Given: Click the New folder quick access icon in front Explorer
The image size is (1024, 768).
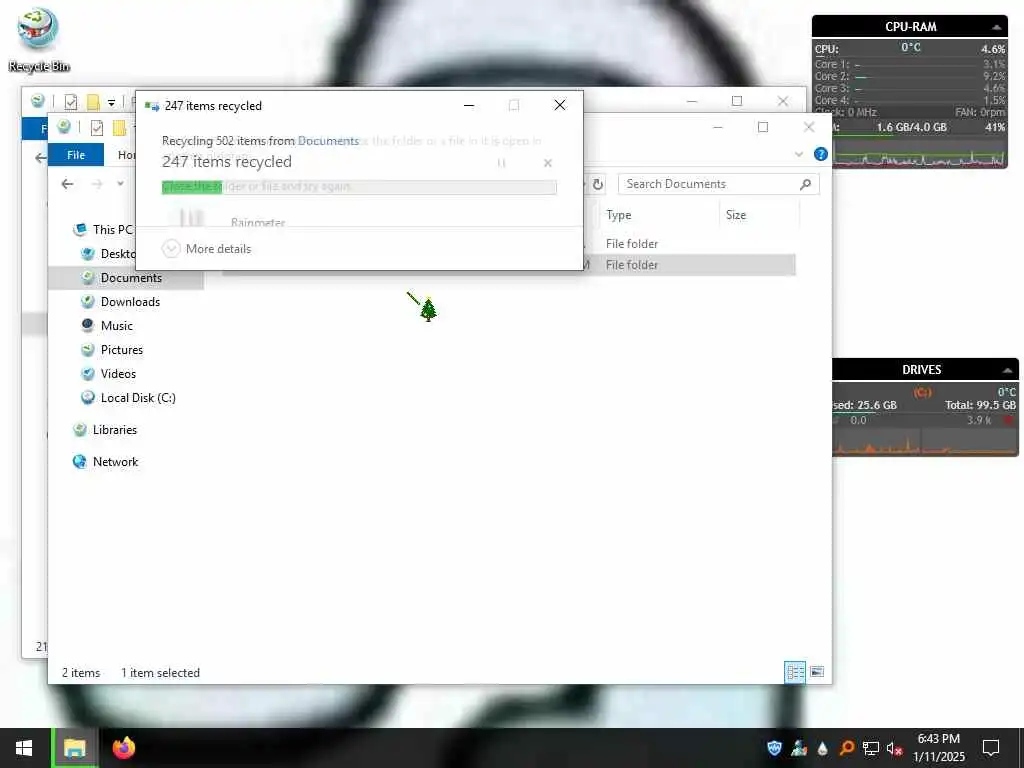Looking at the screenshot, I should (120, 128).
